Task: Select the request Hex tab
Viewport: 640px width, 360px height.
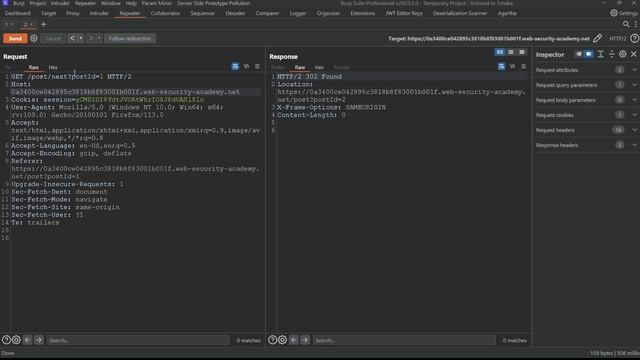Action: tap(53, 67)
